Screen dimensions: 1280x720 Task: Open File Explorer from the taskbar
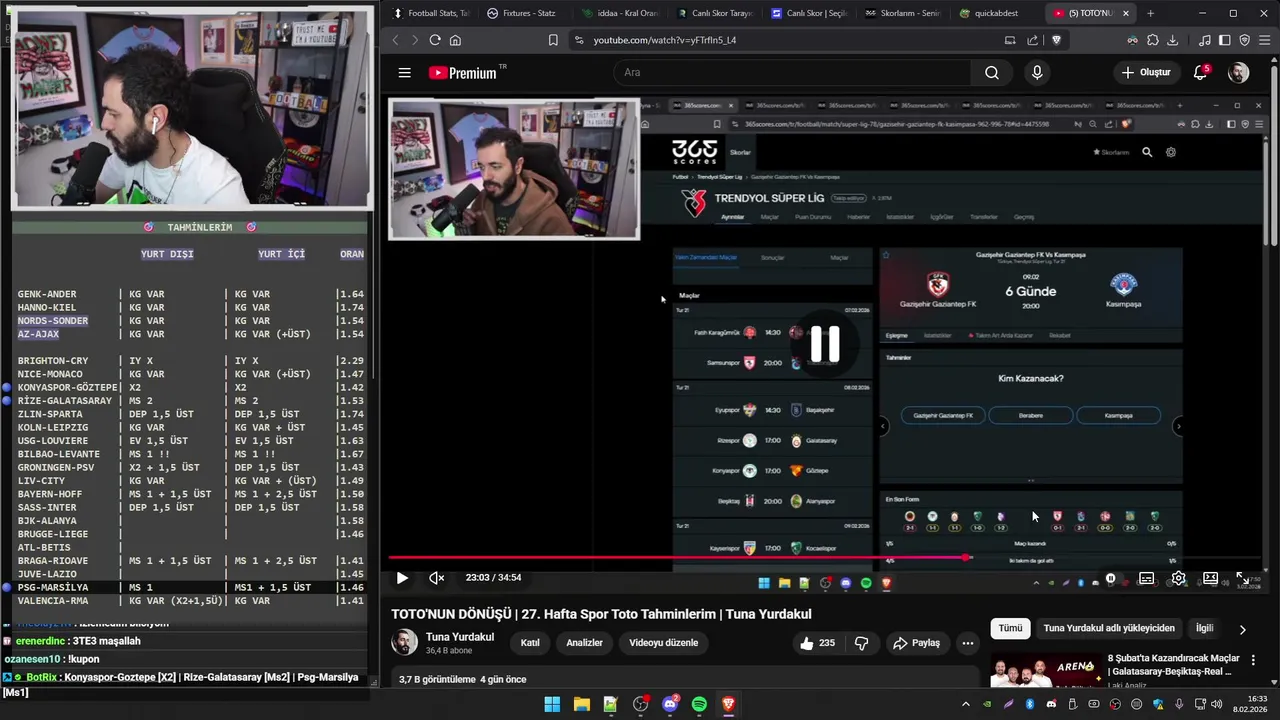581,705
